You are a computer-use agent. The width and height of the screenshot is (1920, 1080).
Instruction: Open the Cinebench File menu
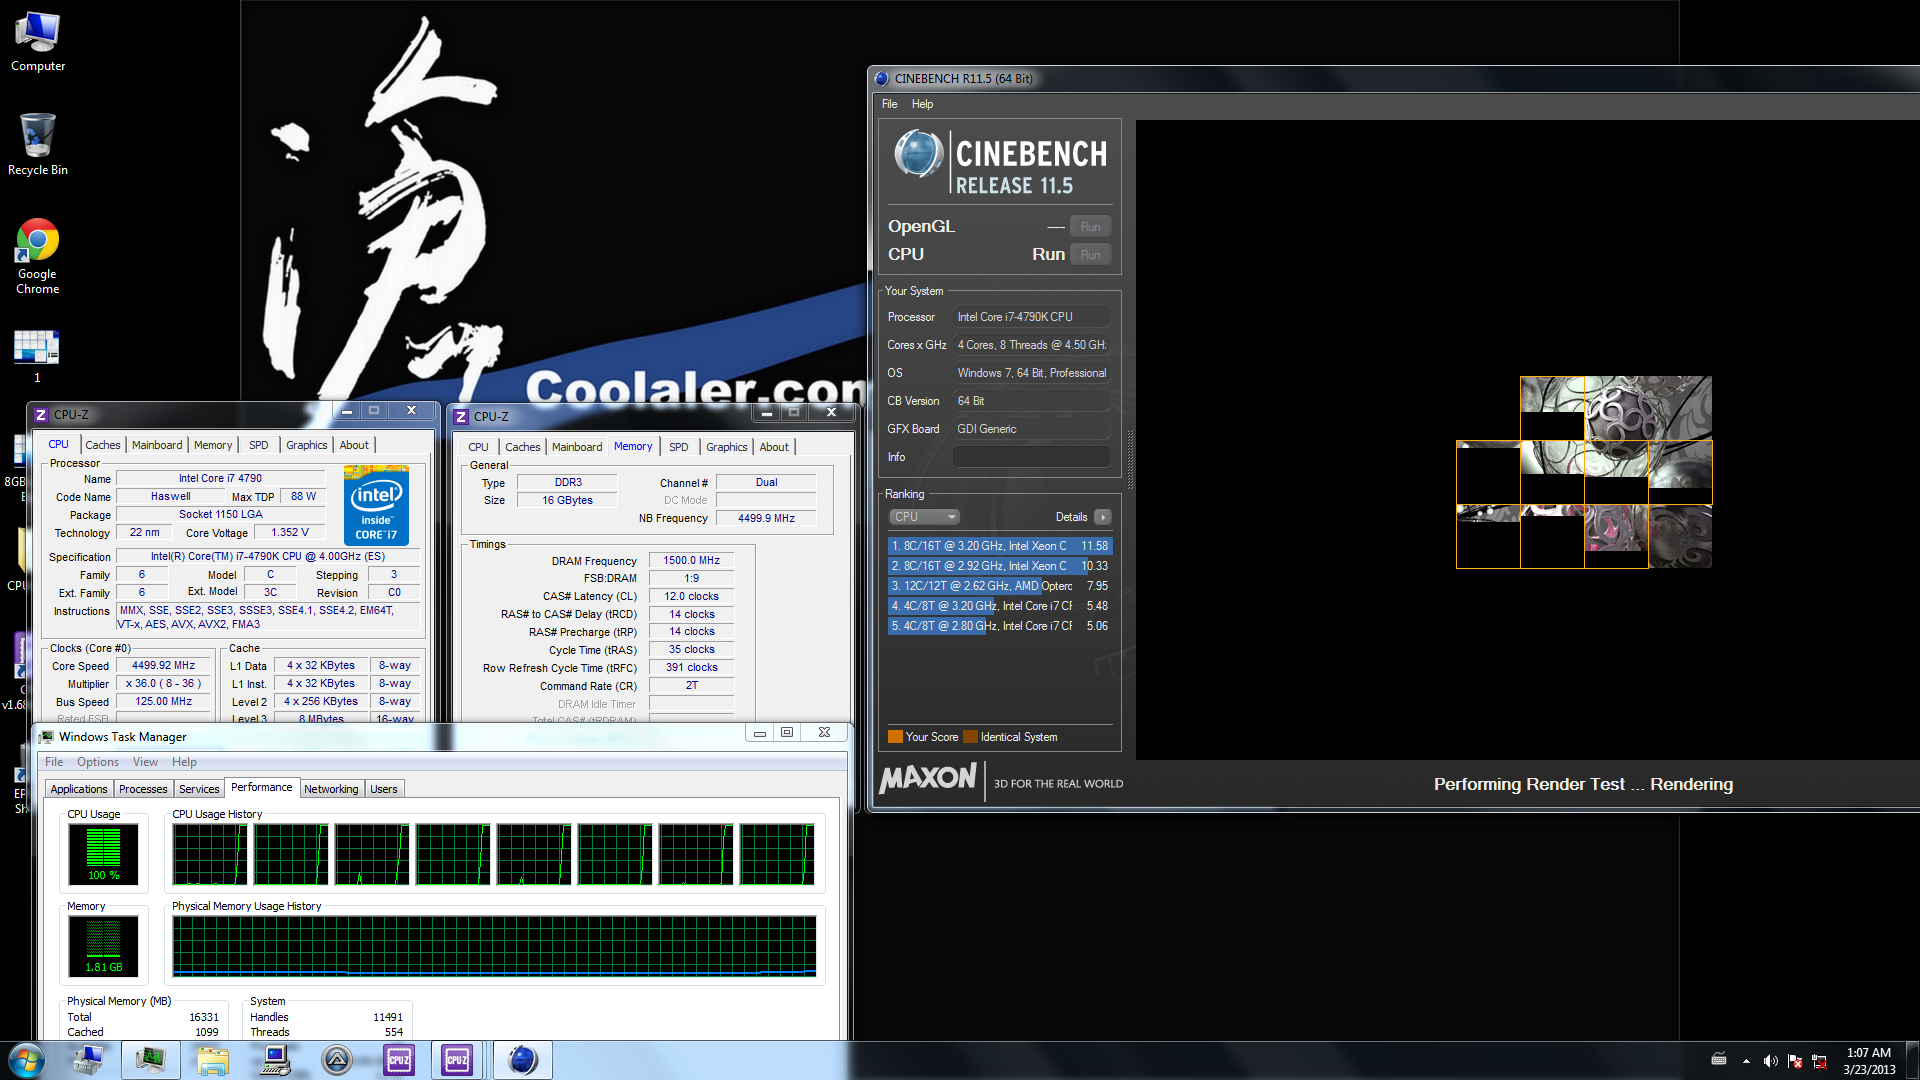click(x=889, y=104)
